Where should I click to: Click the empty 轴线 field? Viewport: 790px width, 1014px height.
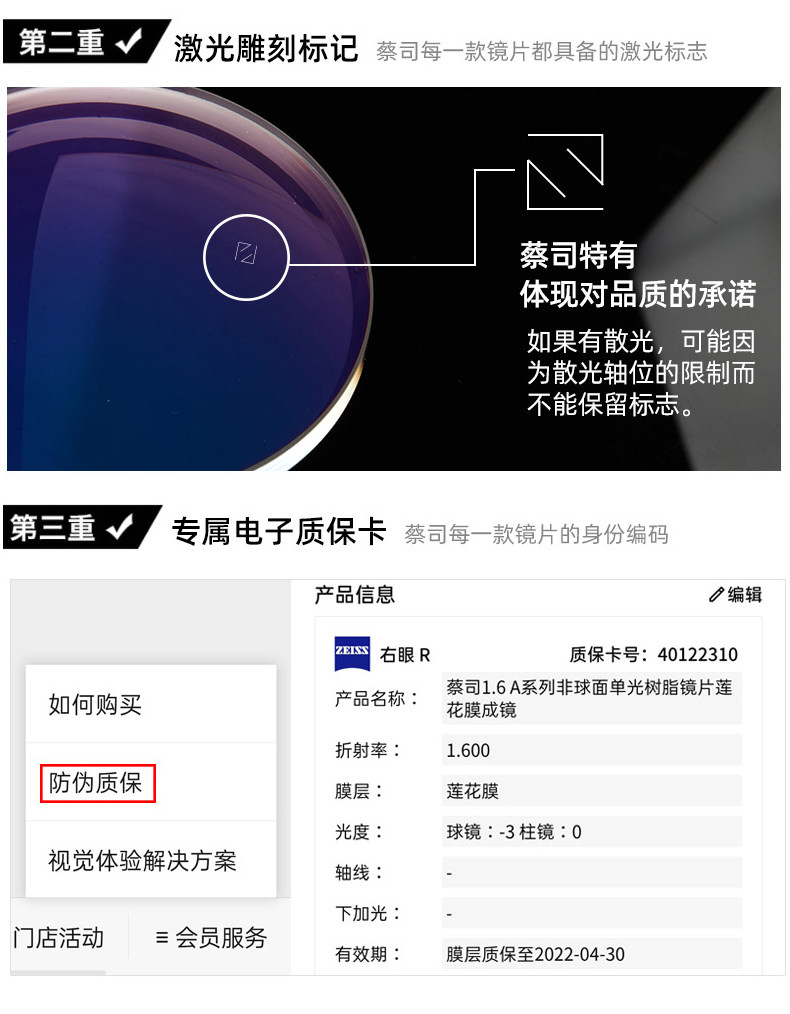pos(592,873)
